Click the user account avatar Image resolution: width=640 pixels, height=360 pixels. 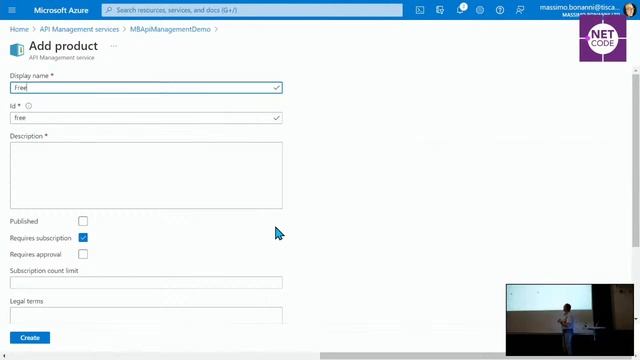pyautogui.click(x=630, y=10)
